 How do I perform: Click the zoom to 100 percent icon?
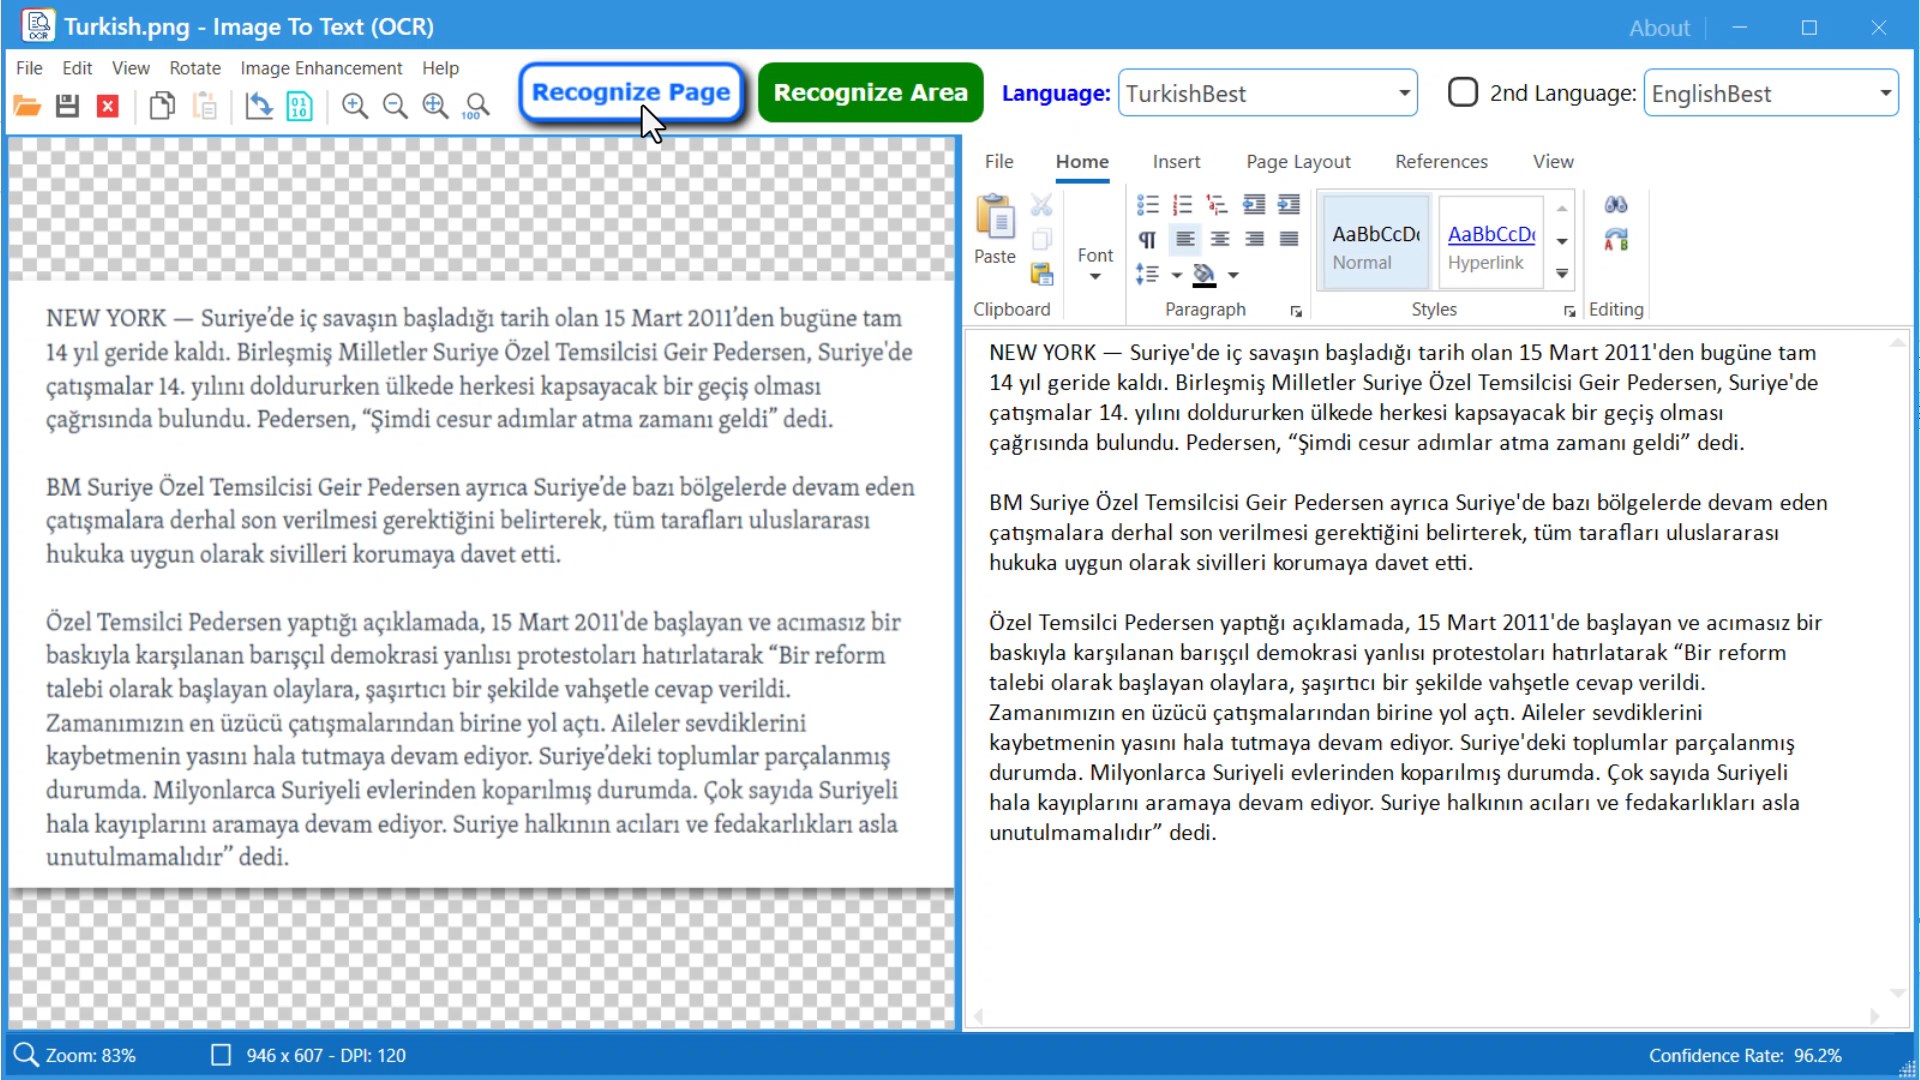477,106
